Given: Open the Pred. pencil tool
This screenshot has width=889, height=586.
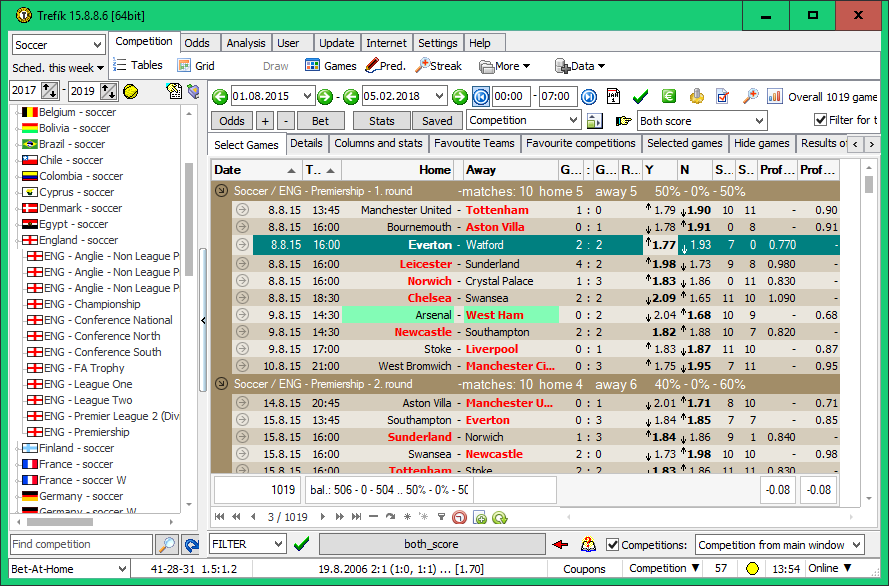Looking at the screenshot, I should click(386, 66).
